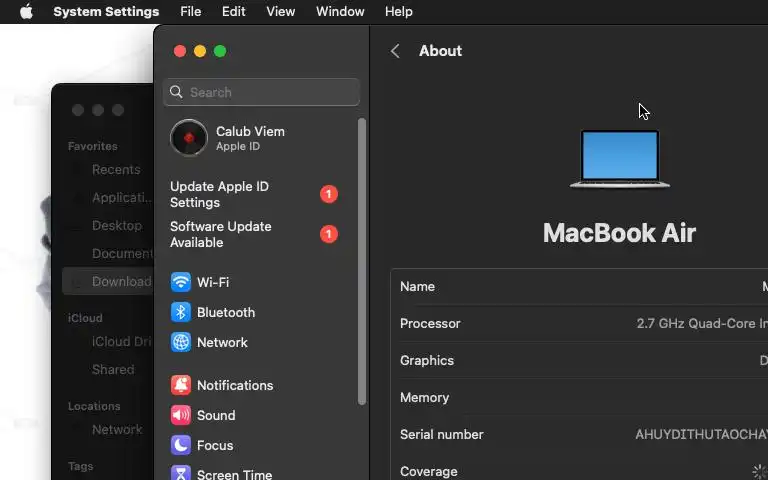
Task: Select Screen Time settings
Action: 235,474
